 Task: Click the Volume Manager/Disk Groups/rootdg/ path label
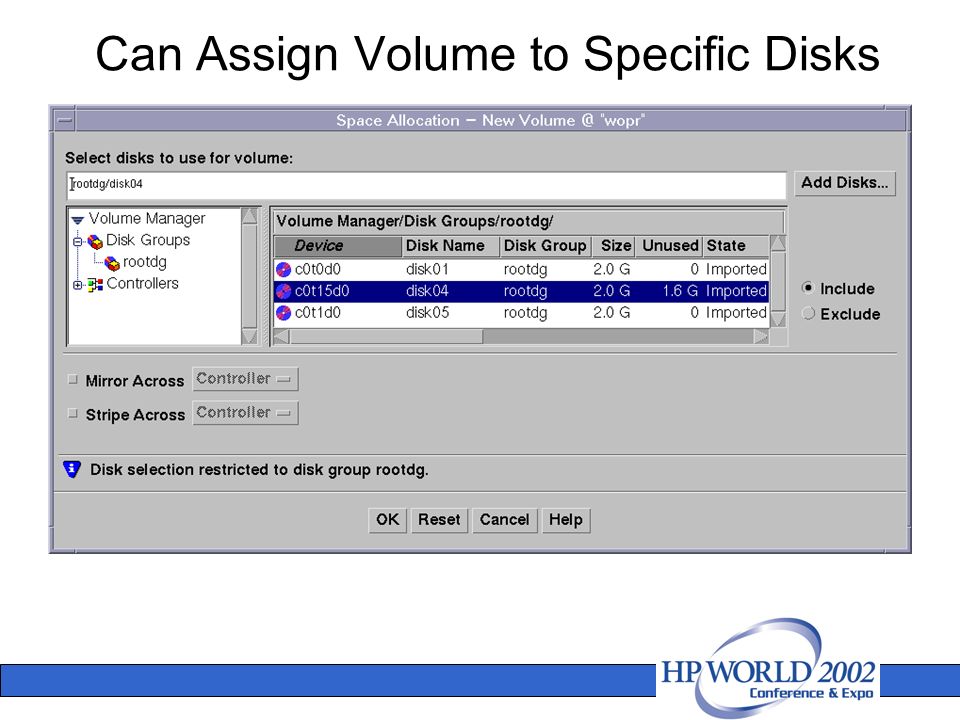[x=414, y=221]
